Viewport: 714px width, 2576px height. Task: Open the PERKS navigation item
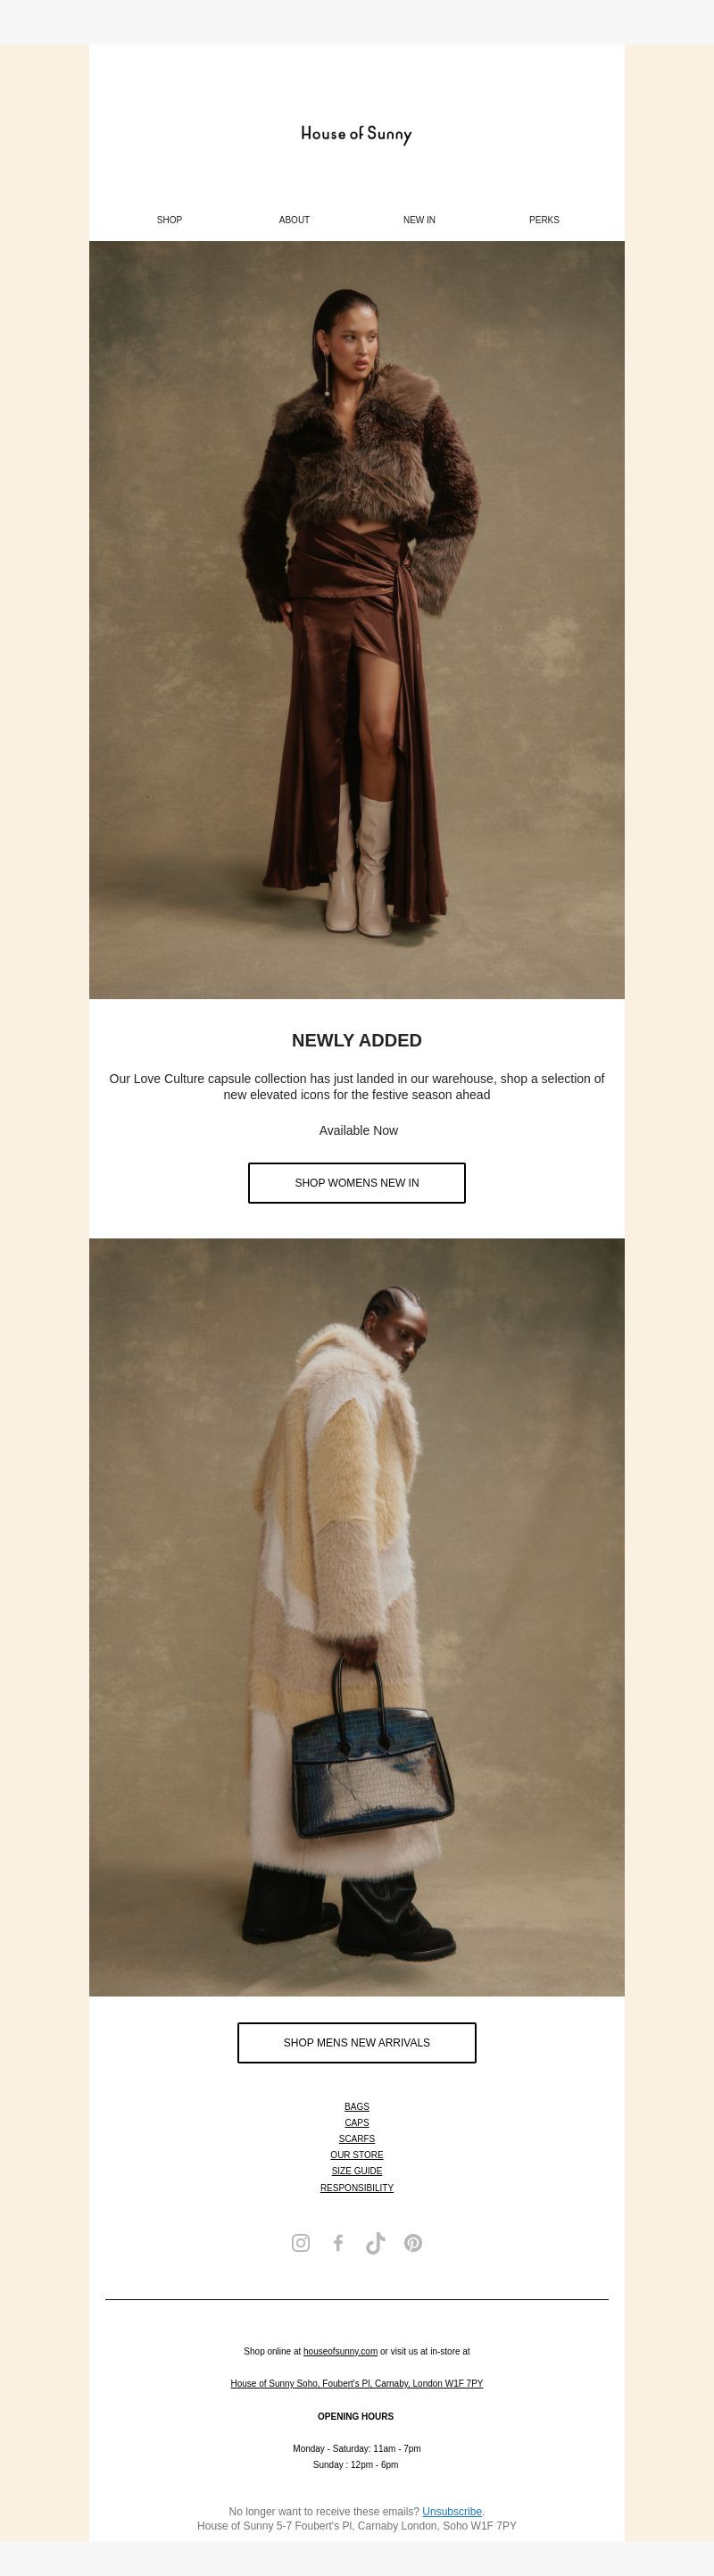(544, 220)
